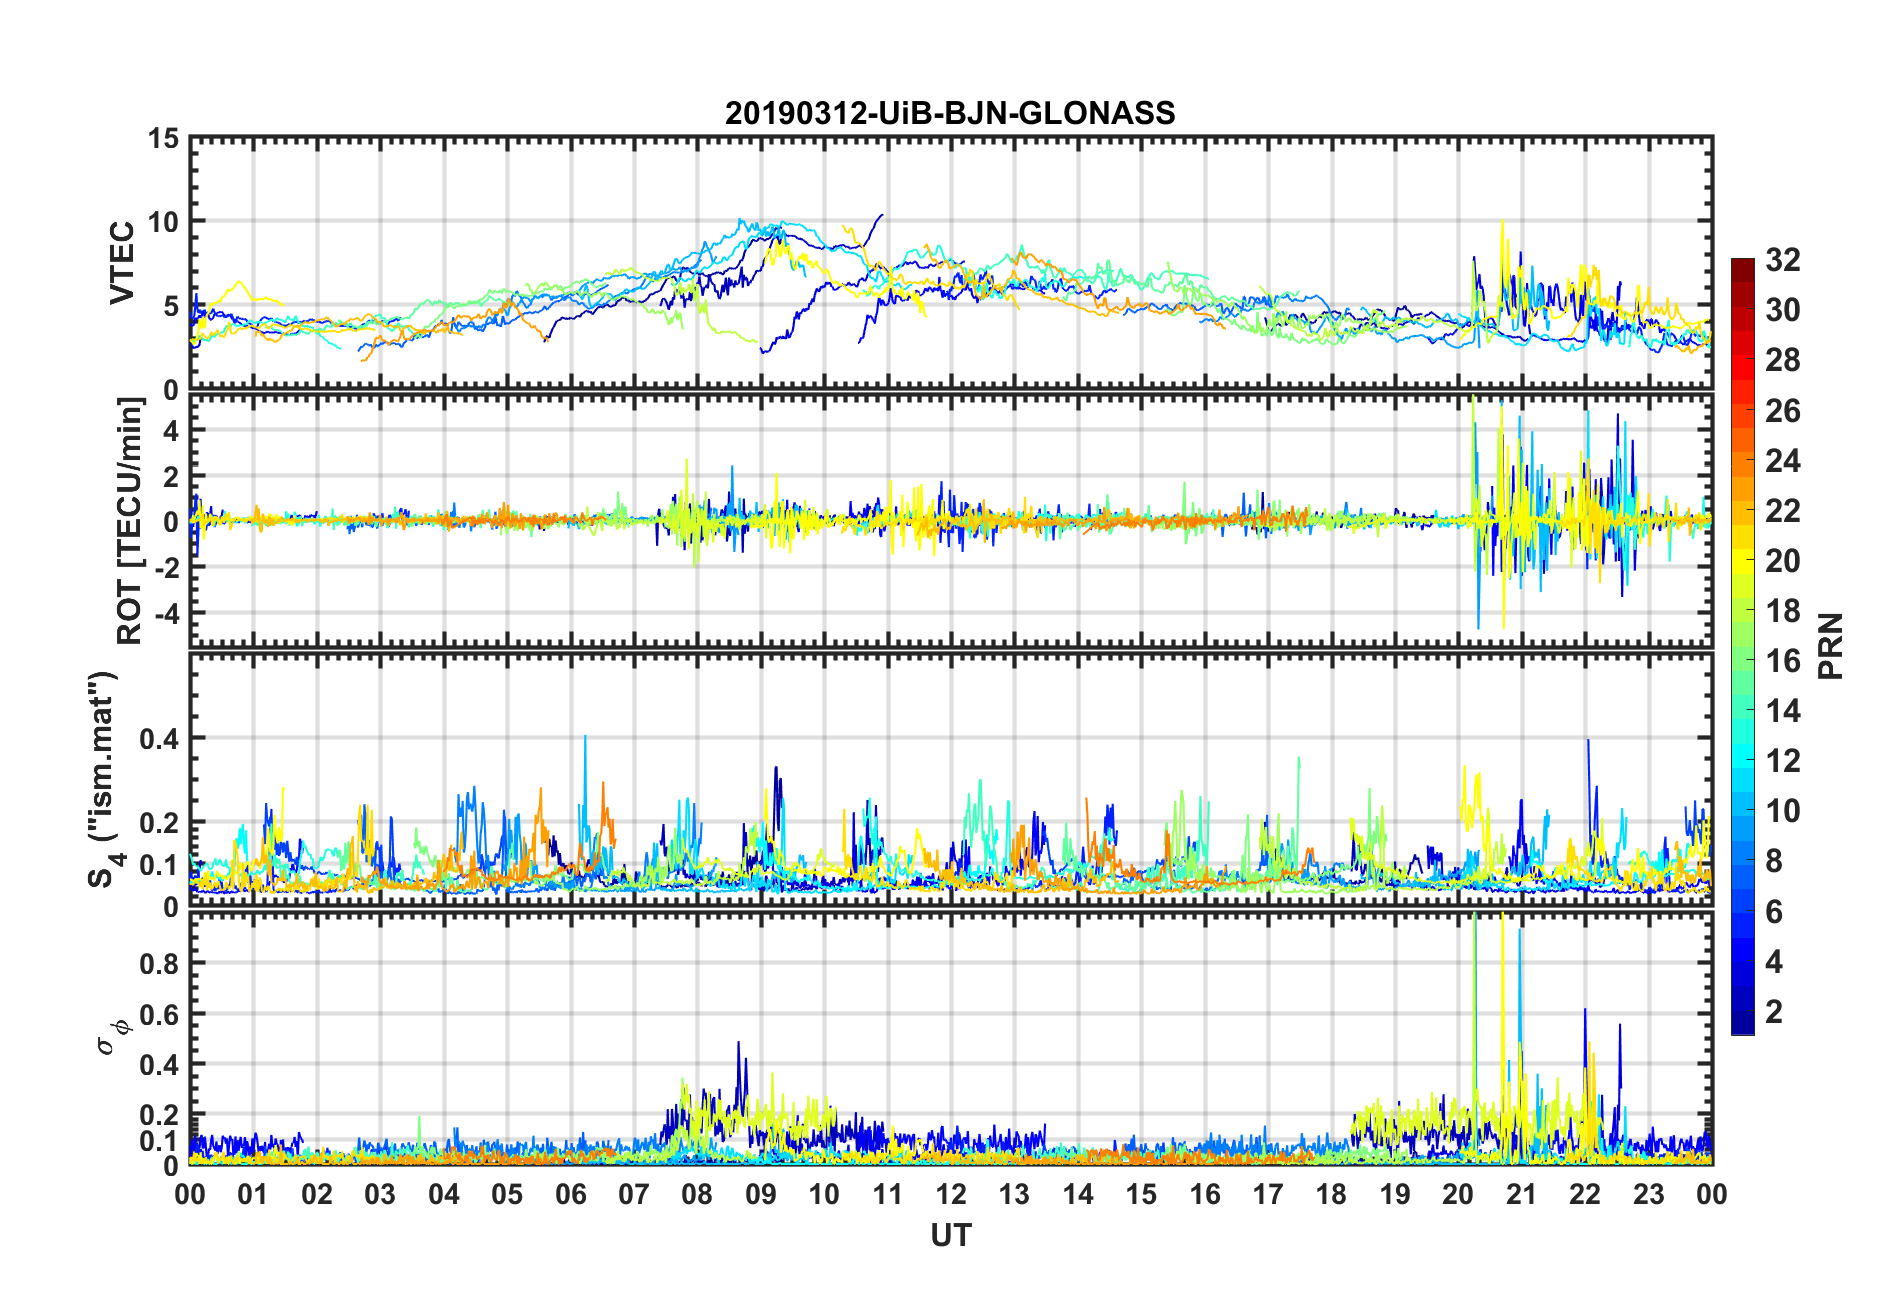Click the x-axis tick label 09

761,1194
